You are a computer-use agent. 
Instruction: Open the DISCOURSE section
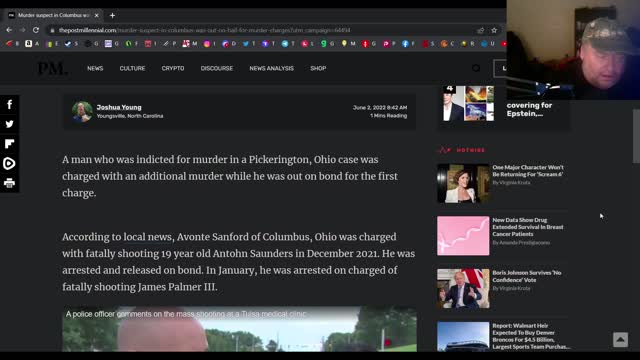point(217,68)
